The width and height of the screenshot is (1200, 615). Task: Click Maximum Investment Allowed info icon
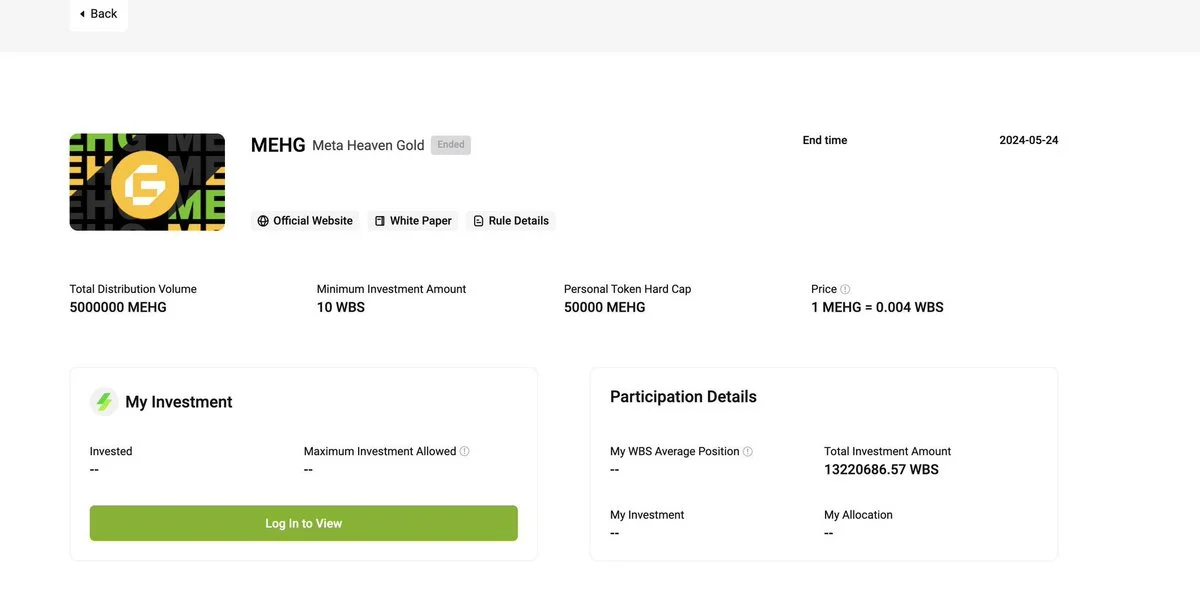[x=465, y=451]
